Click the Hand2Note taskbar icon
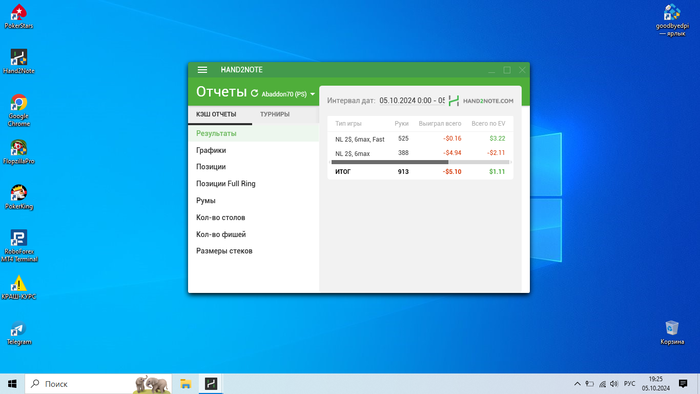 [211, 384]
